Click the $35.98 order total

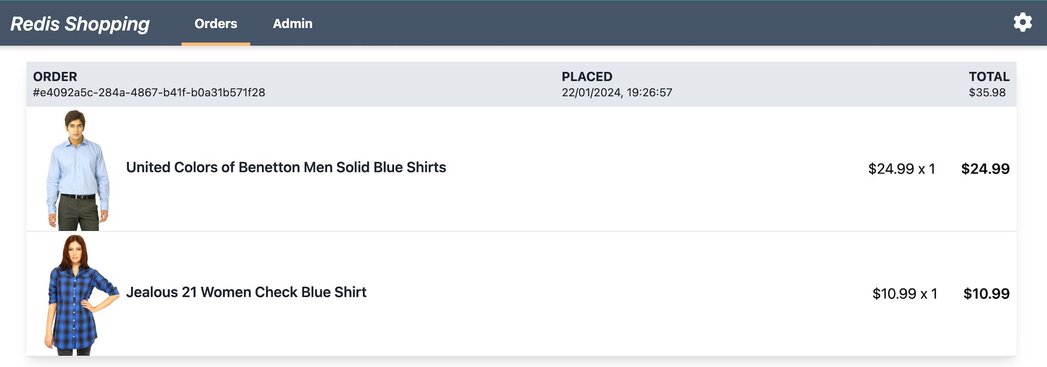pyautogui.click(x=988, y=93)
